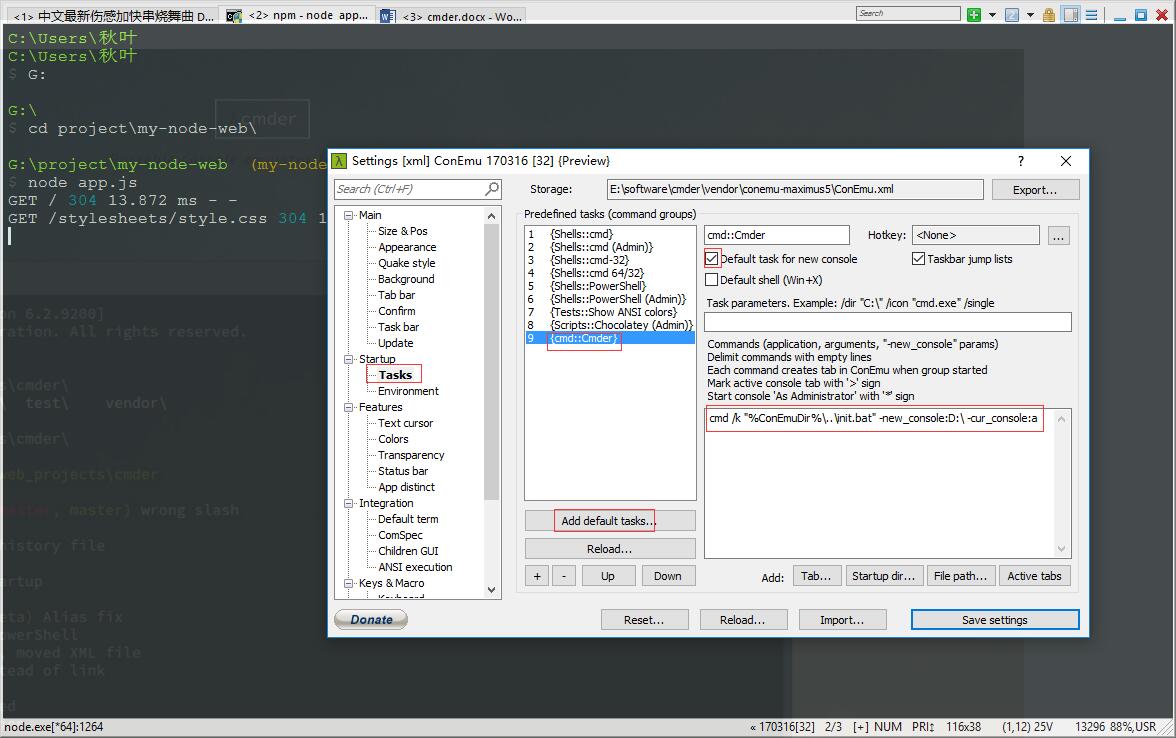The height and width of the screenshot is (738, 1176).
Task: Click the magnifier icon in settings search
Action: 492,189
